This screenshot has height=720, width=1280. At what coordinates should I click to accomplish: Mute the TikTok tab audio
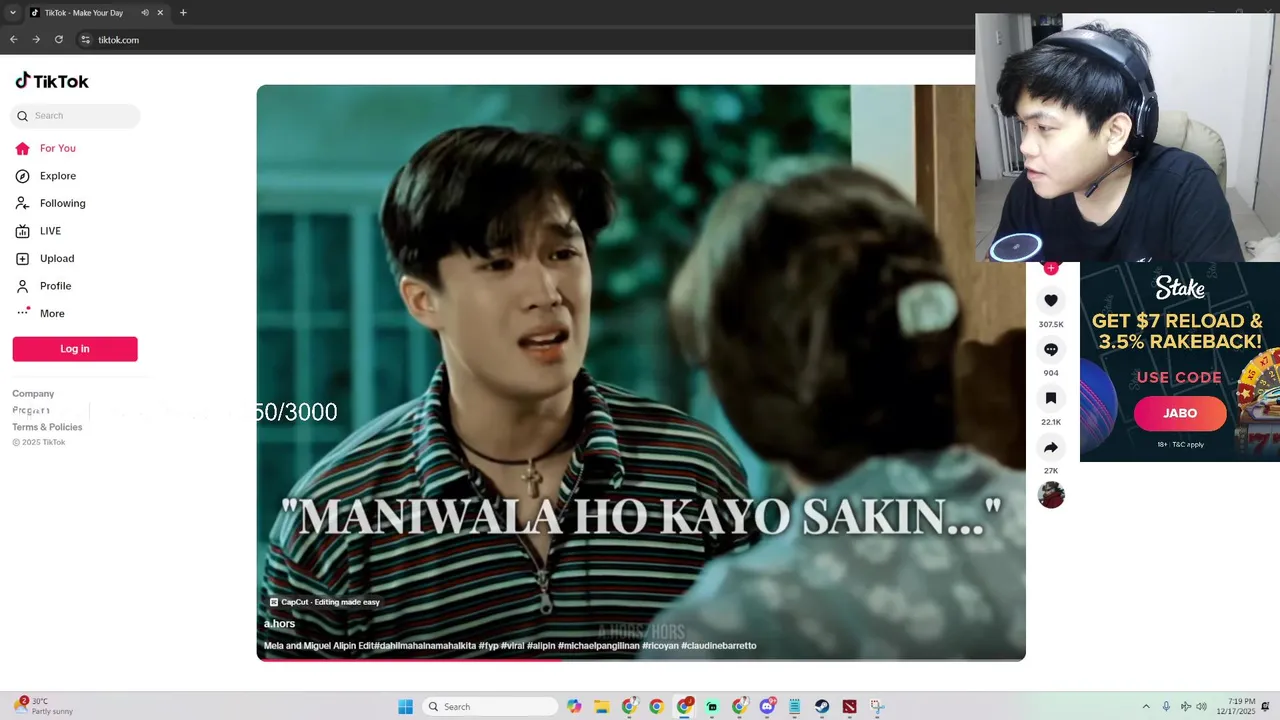(x=144, y=13)
